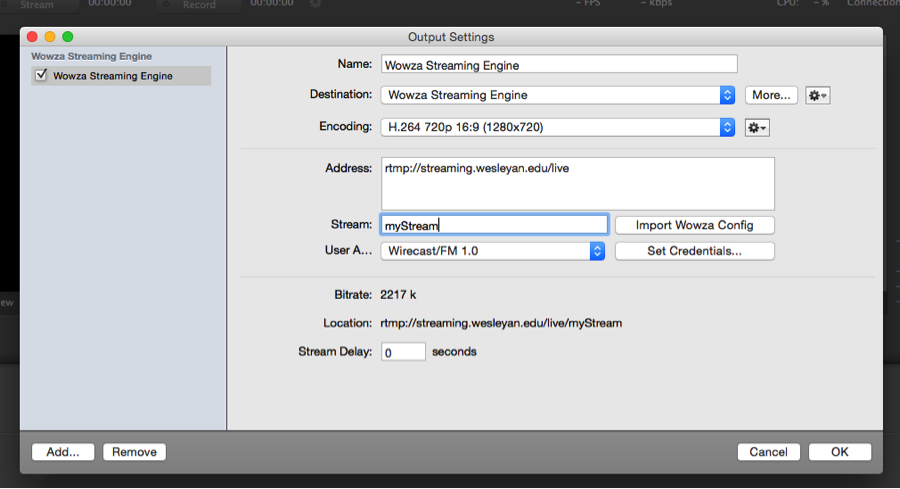This screenshot has width=900, height=489.
Task: Cancel the Output Settings dialog
Action: (768, 452)
